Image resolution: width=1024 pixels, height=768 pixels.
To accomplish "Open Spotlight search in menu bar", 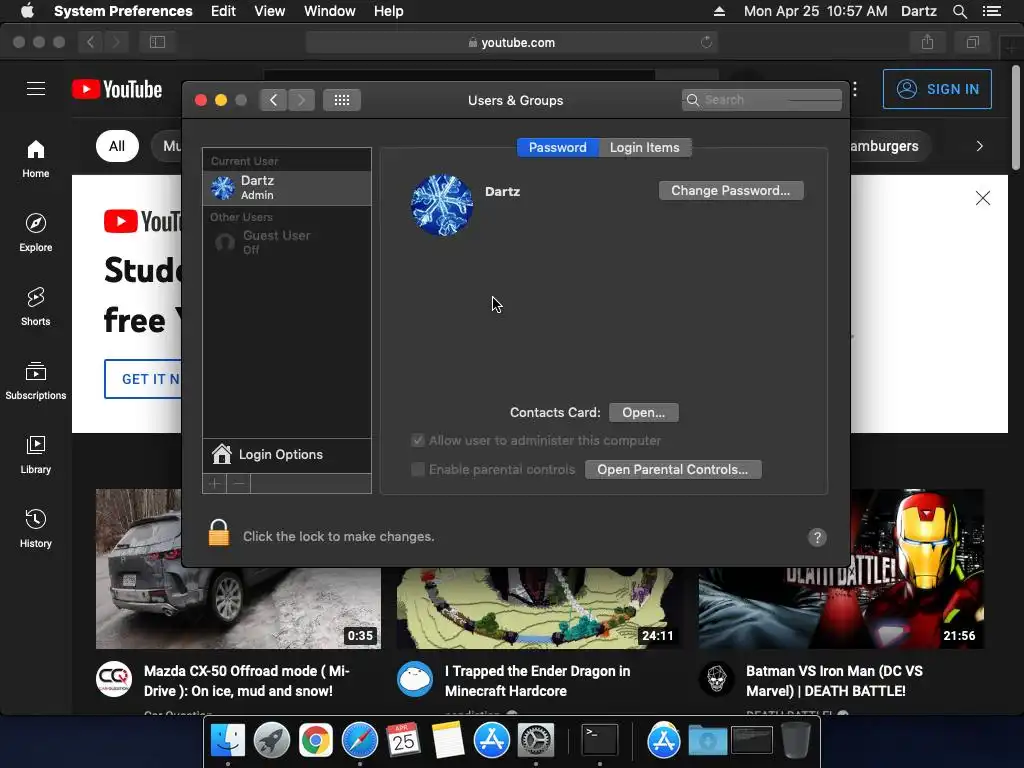I will point(959,11).
